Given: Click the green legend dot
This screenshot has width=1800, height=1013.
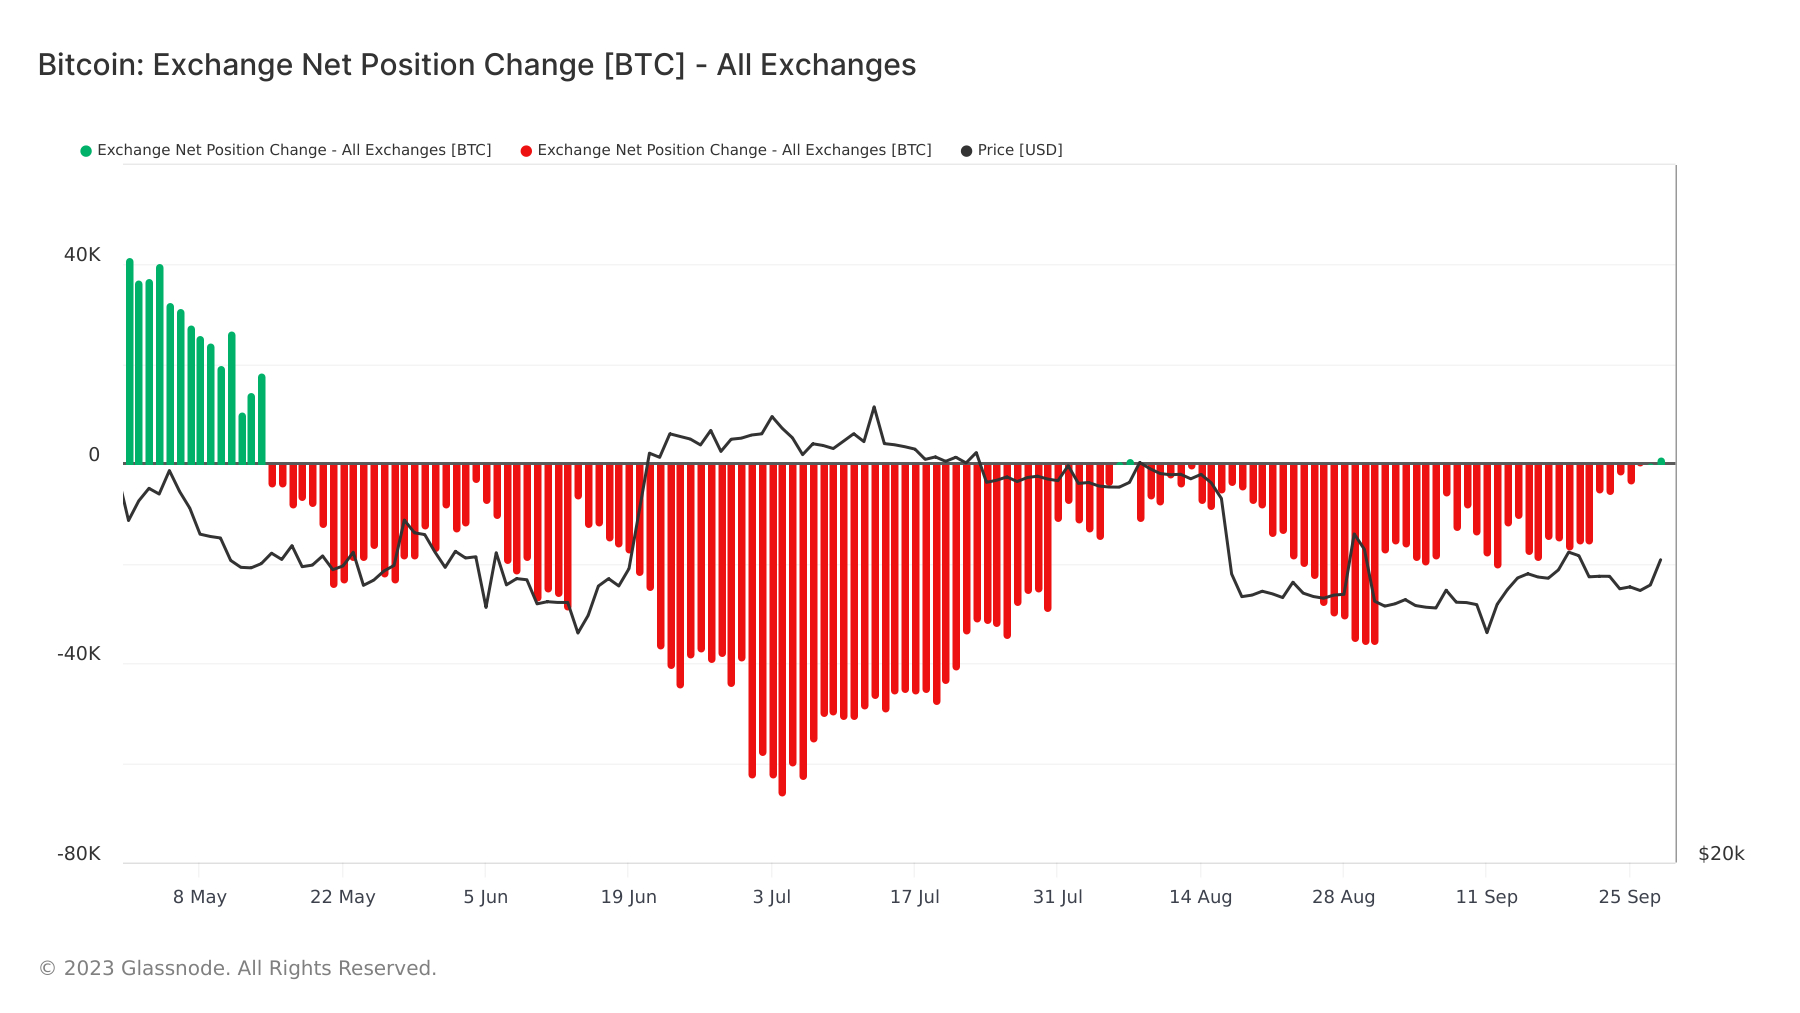Looking at the screenshot, I should [x=86, y=151].
